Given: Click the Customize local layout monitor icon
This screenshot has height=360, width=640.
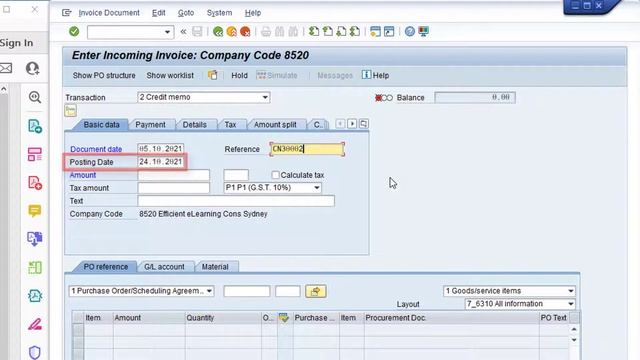Looking at the screenshot, I should [x=423, y=31].
